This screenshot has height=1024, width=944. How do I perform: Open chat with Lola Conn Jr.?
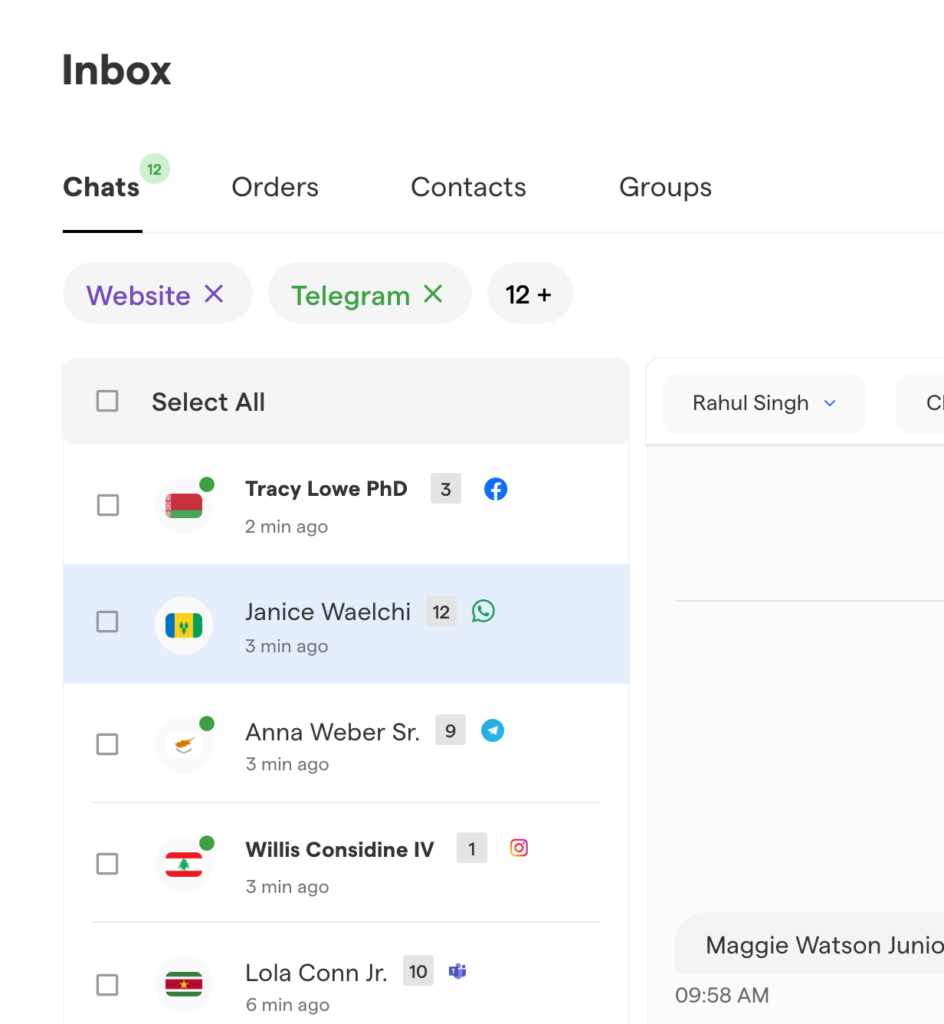(x=316, y=973)
